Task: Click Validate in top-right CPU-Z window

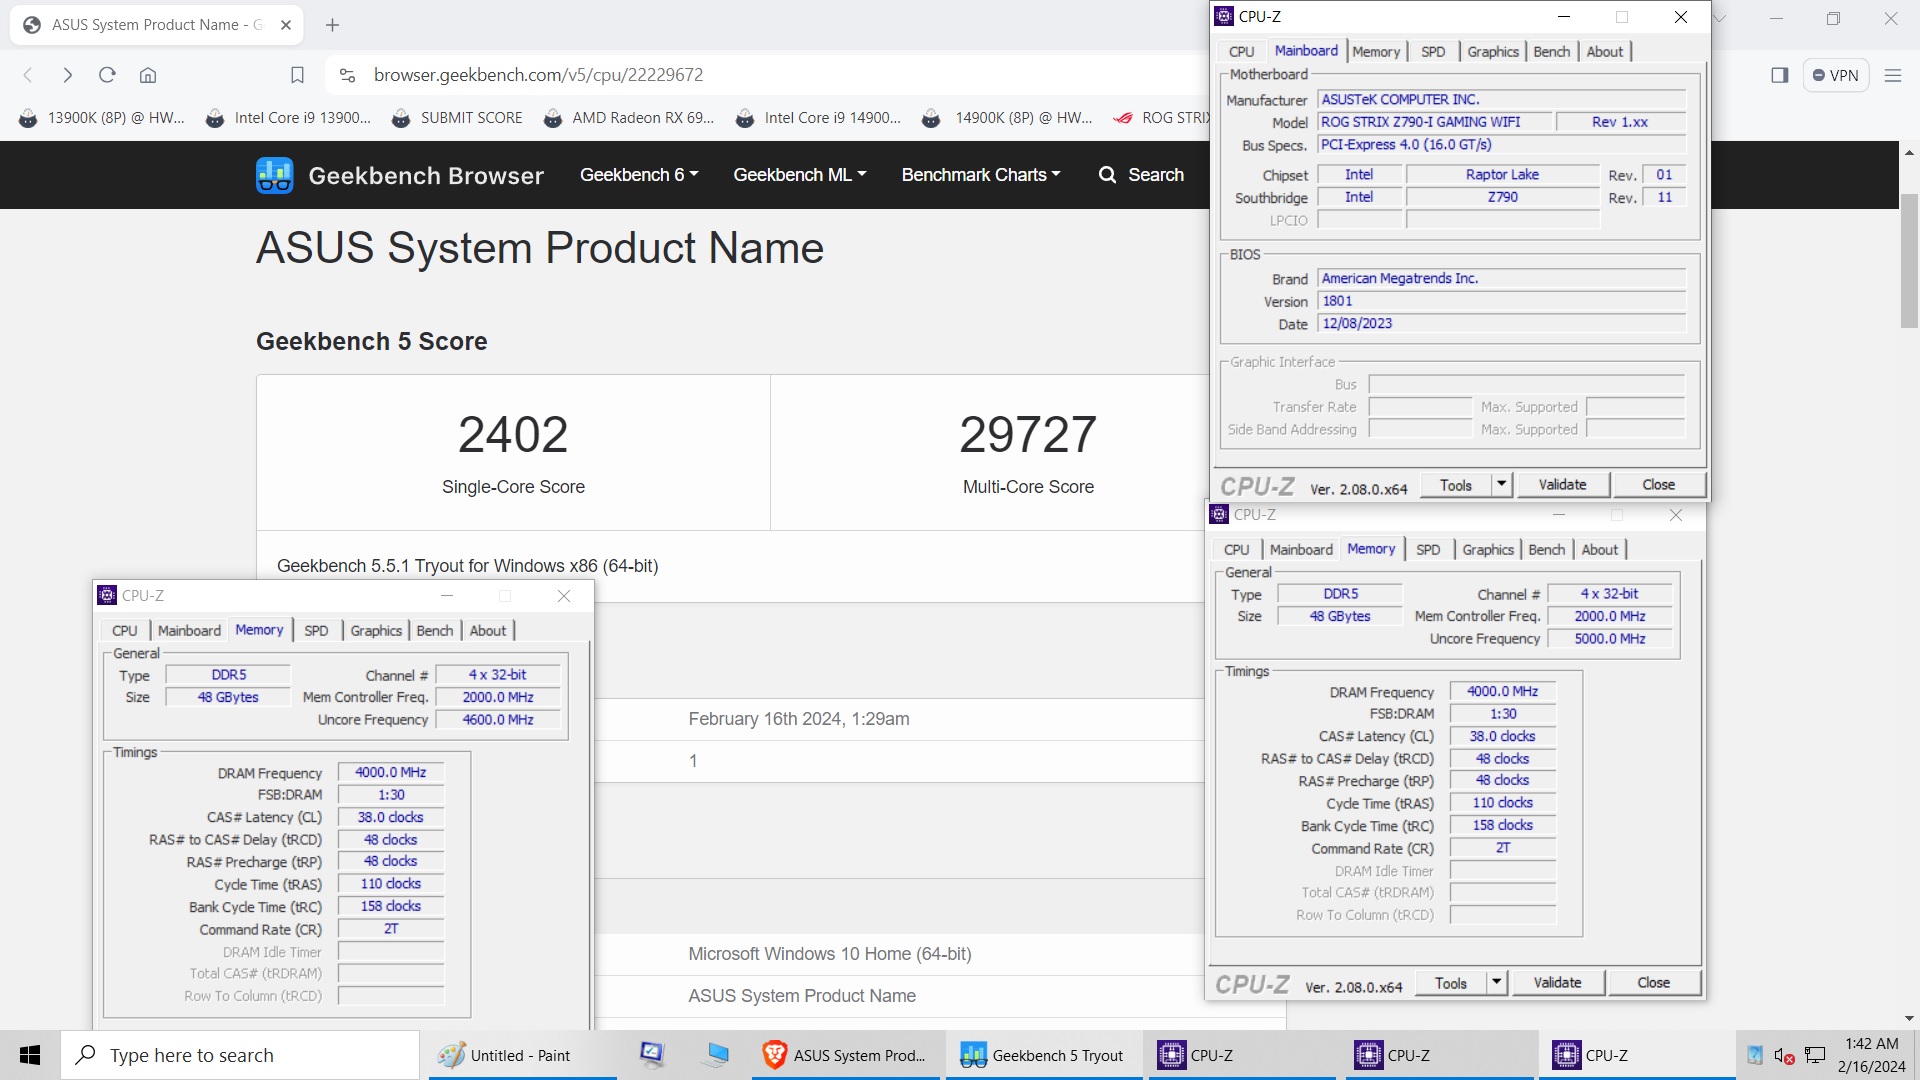Action: [1562, 485]
